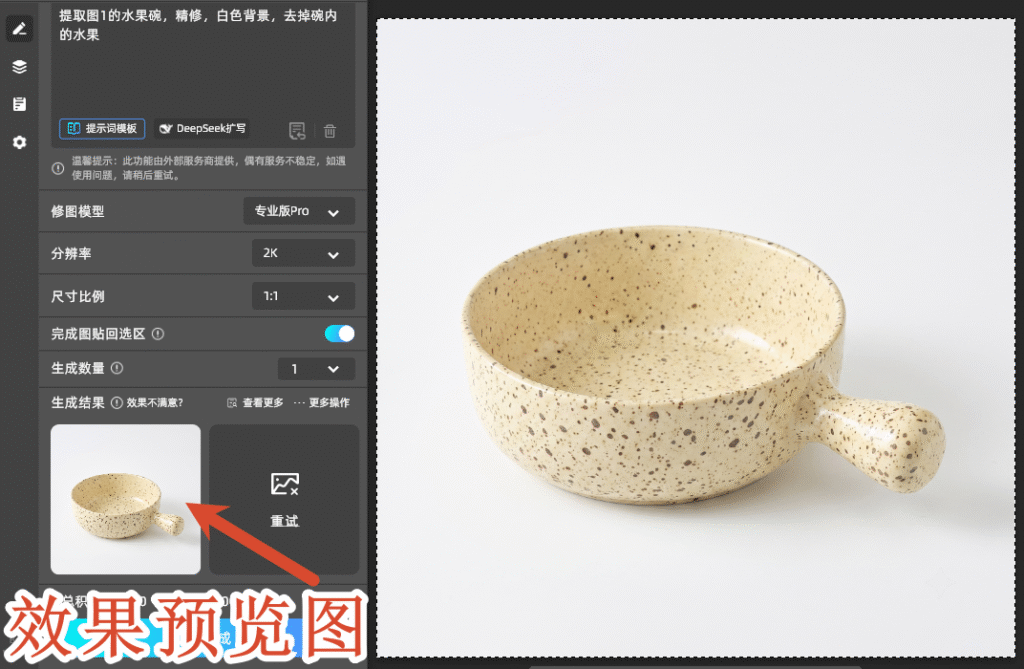The height and width of the screenshot is (669, 1024).
Task: Click the DeepSeek扩写 button
Action: click(x=202, y=129)
